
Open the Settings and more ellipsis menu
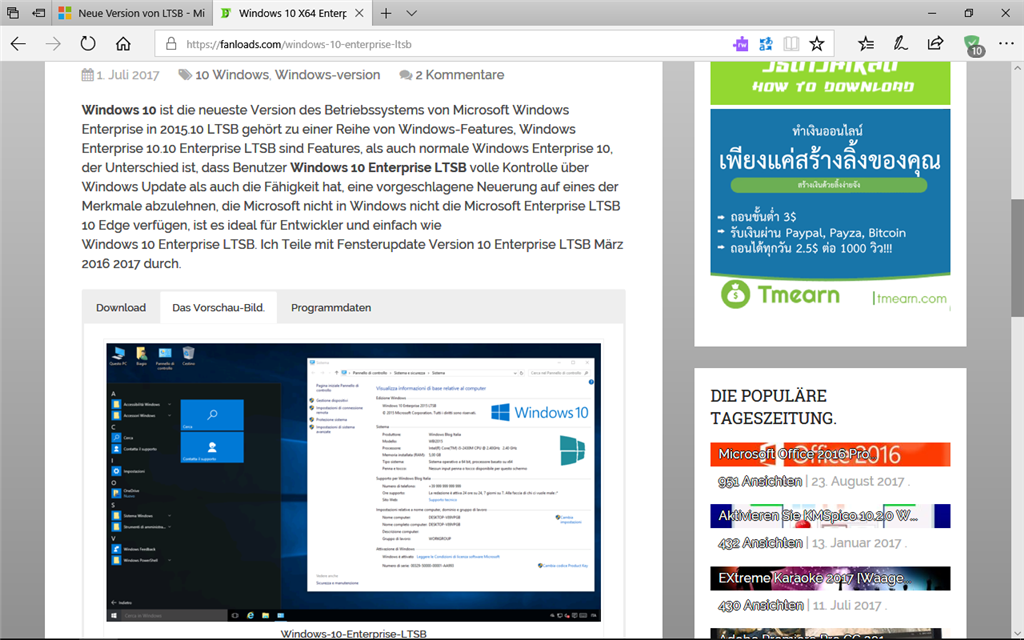(1006, 44)
